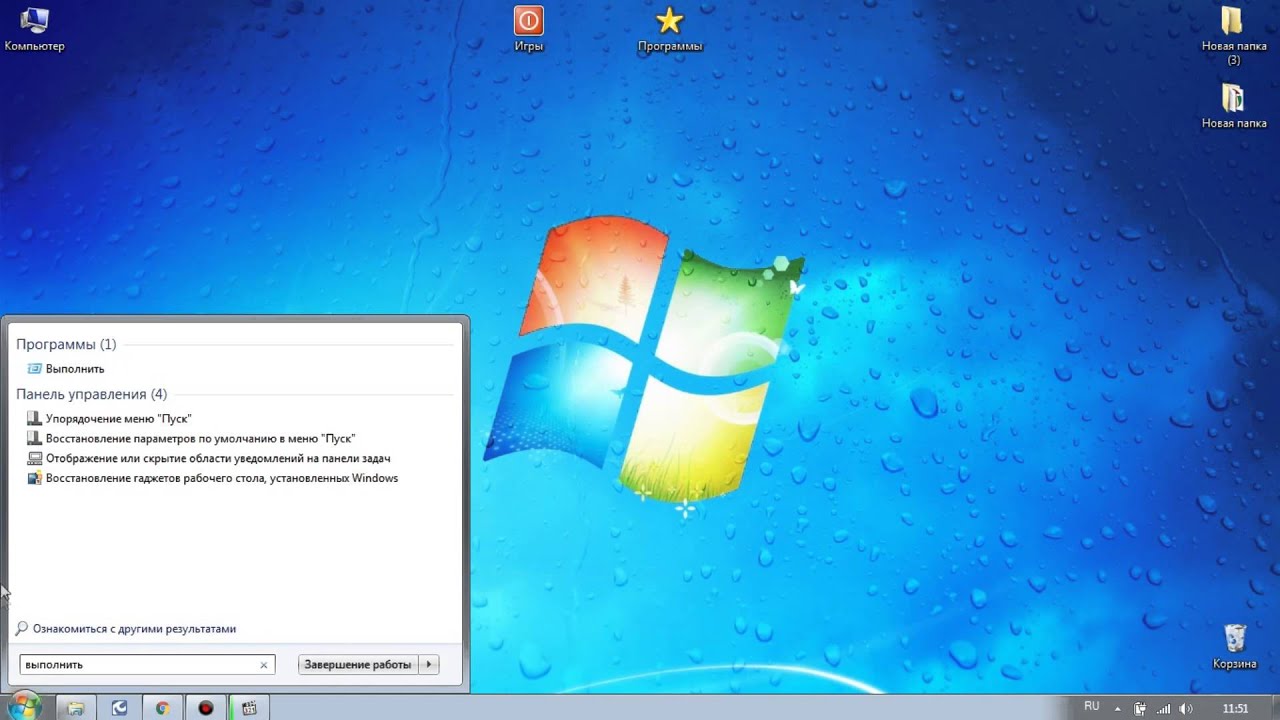Open Media Player Classic taskbar icon
Image resolution: width=1280 pixels, height=720 pixels.
(x=249, y=707)
